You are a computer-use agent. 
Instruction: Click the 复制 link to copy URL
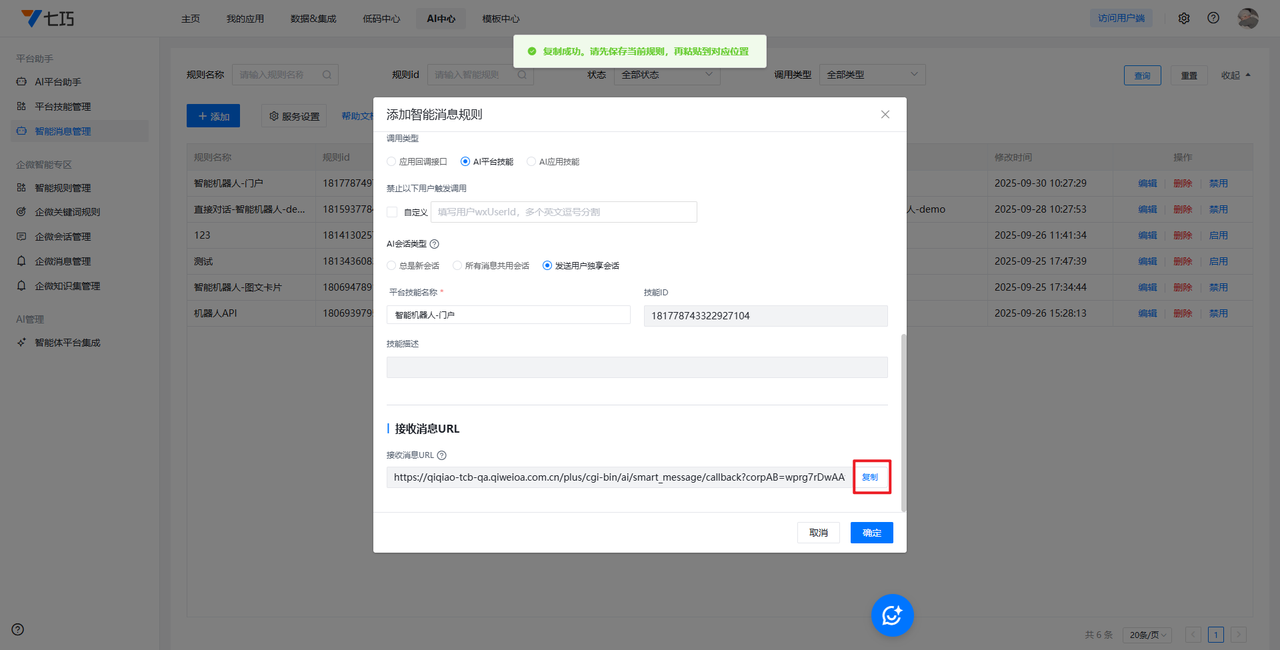coord(871,477)
